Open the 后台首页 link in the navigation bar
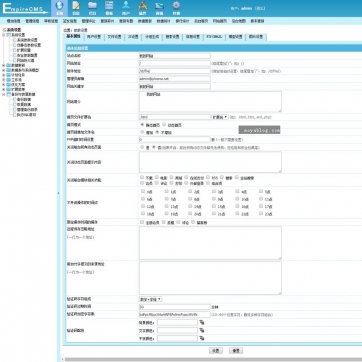Image resolution: width=362 pixels, height=362 pixels. [201, 21]
